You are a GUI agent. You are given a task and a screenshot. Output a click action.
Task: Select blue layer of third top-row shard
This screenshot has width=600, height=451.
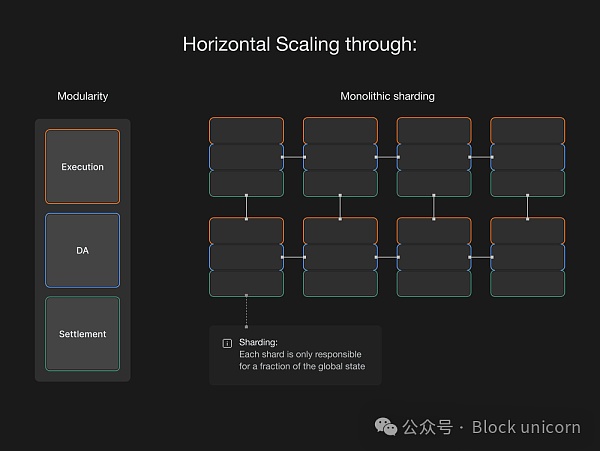pos(434,157)
